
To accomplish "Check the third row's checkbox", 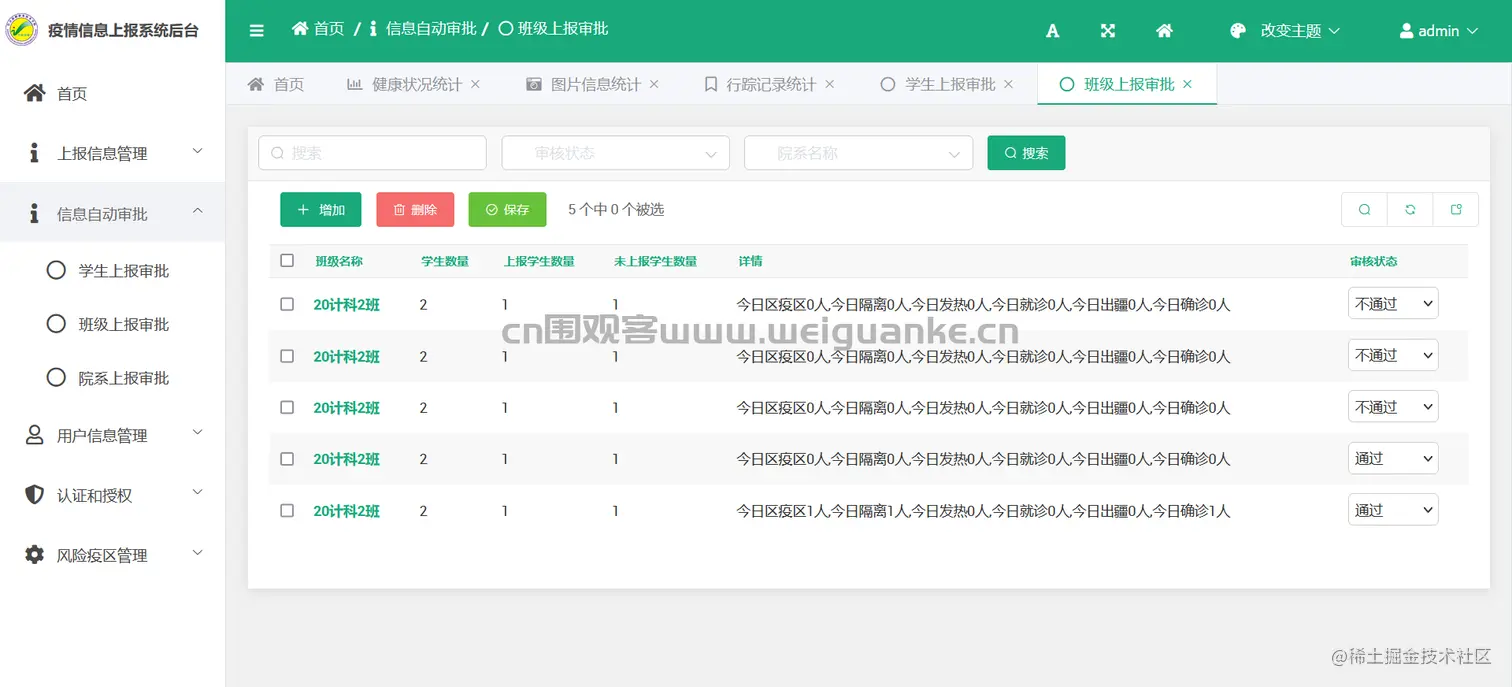I will coord(287,407).
